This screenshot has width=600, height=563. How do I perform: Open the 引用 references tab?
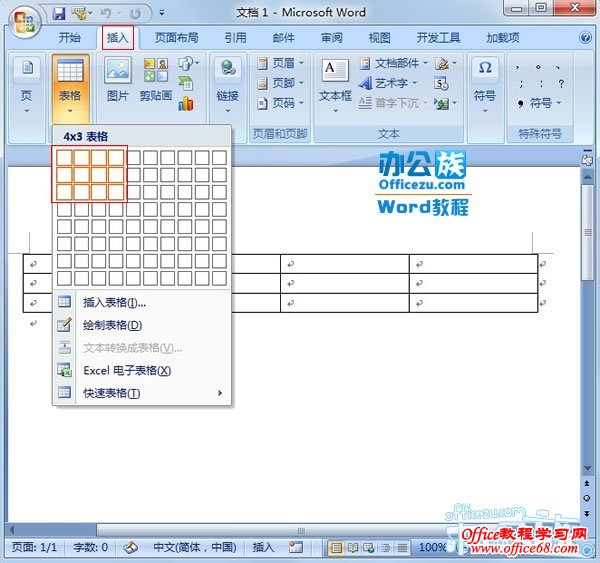(235, 38)
